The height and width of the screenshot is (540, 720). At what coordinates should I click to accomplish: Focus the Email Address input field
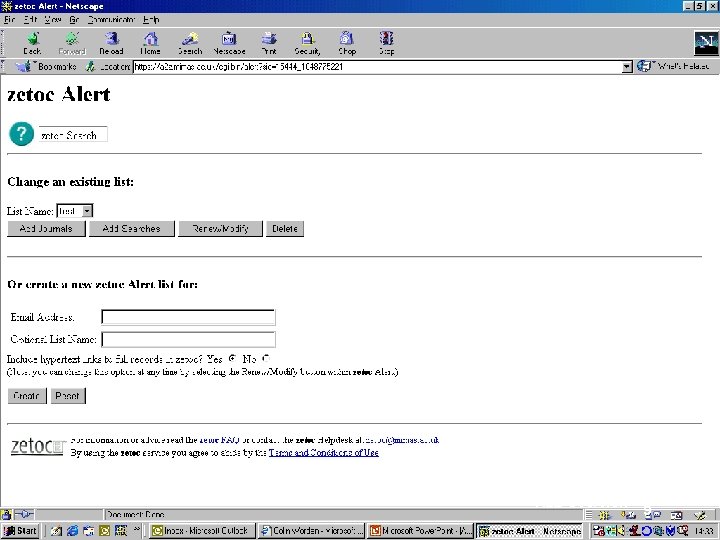188,317
